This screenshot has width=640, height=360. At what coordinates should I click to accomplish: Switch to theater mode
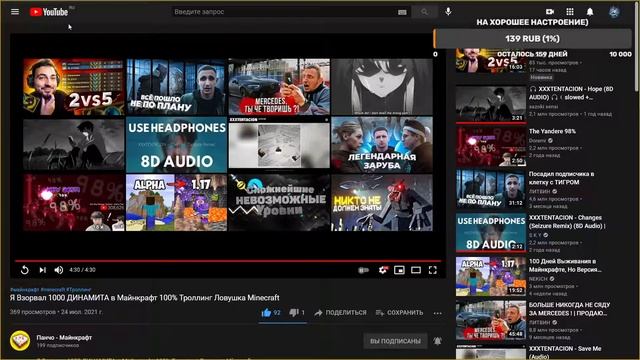coord(416,270)
